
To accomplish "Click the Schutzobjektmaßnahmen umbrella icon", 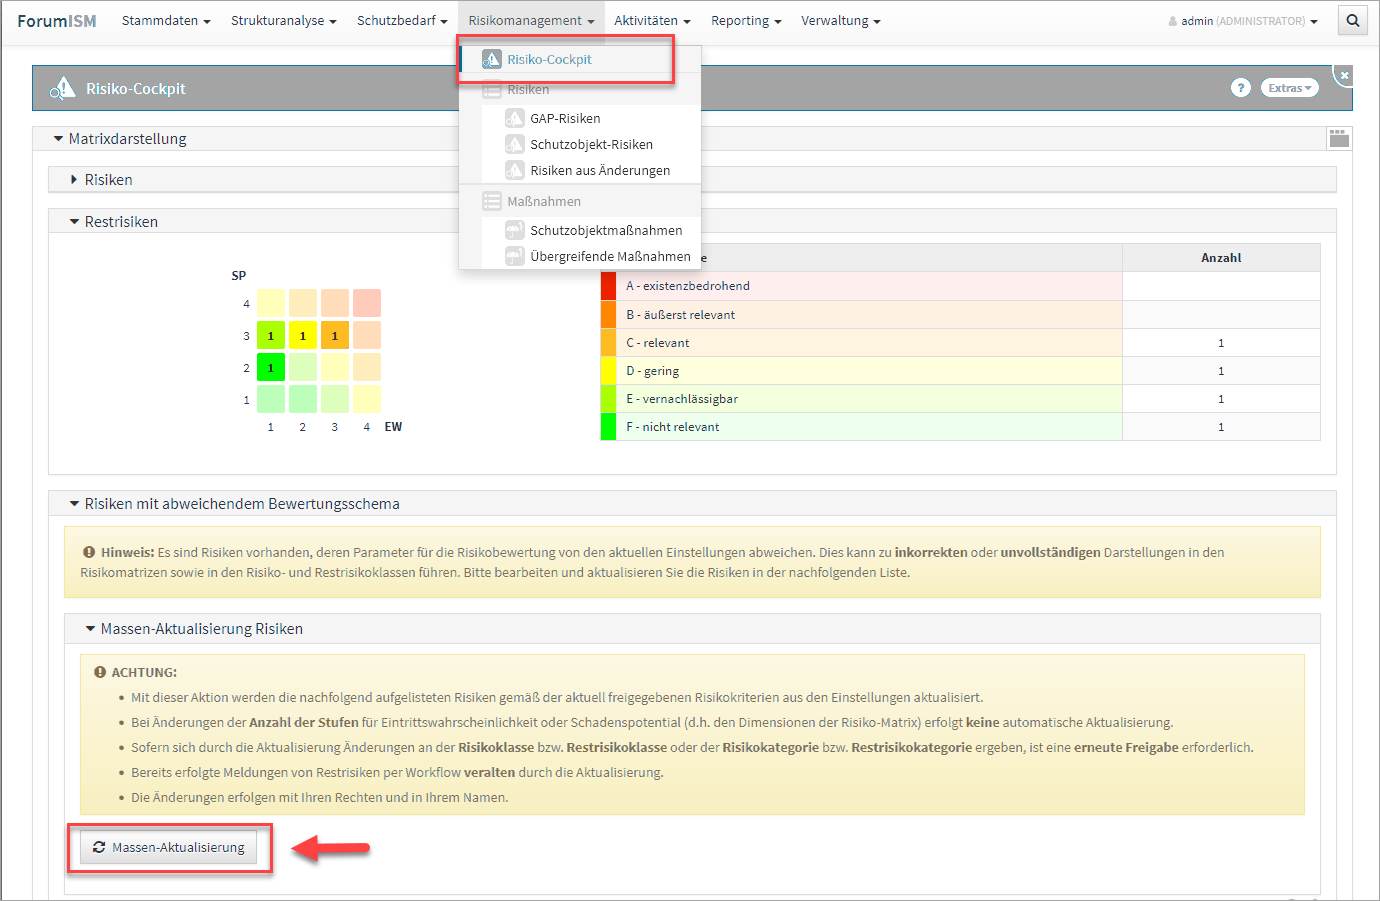I will [514, 230].
